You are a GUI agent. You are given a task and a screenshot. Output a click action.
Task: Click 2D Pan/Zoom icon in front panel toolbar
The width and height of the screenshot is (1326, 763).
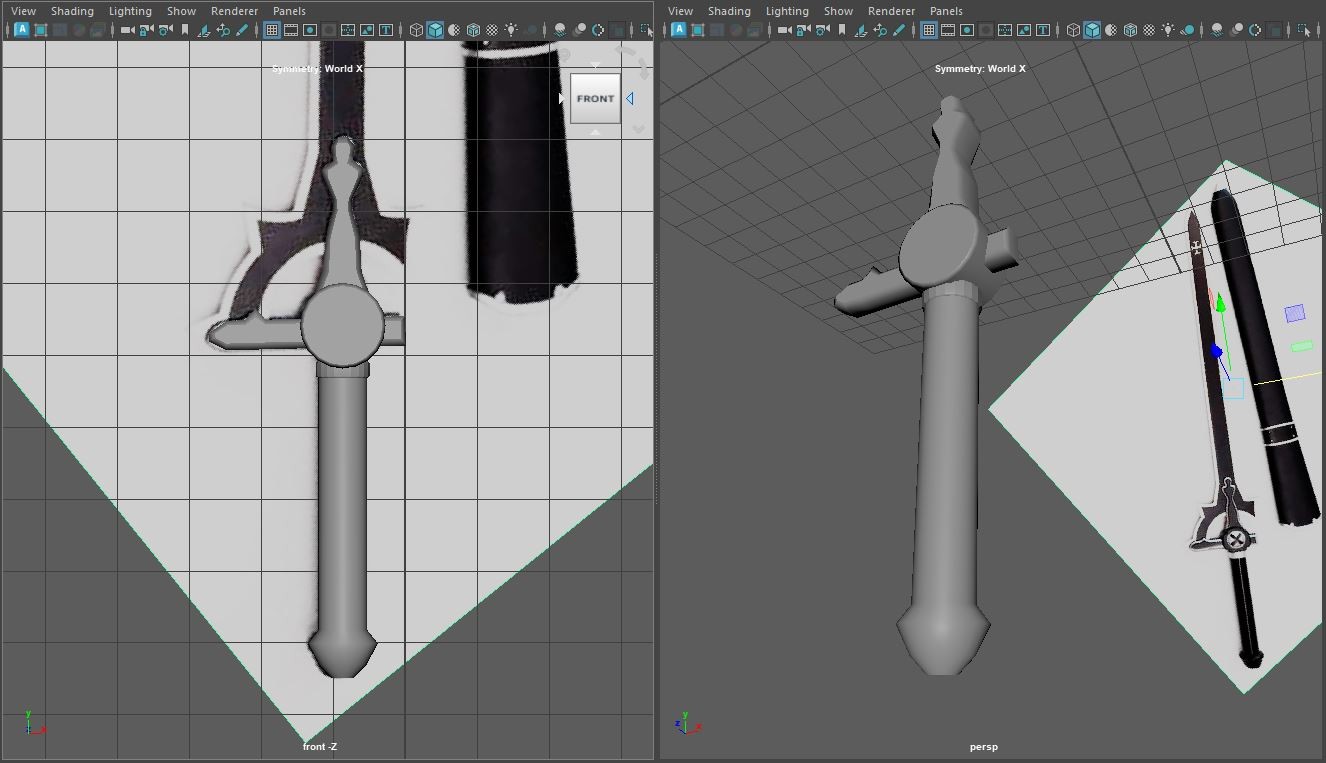click(223, 30)
